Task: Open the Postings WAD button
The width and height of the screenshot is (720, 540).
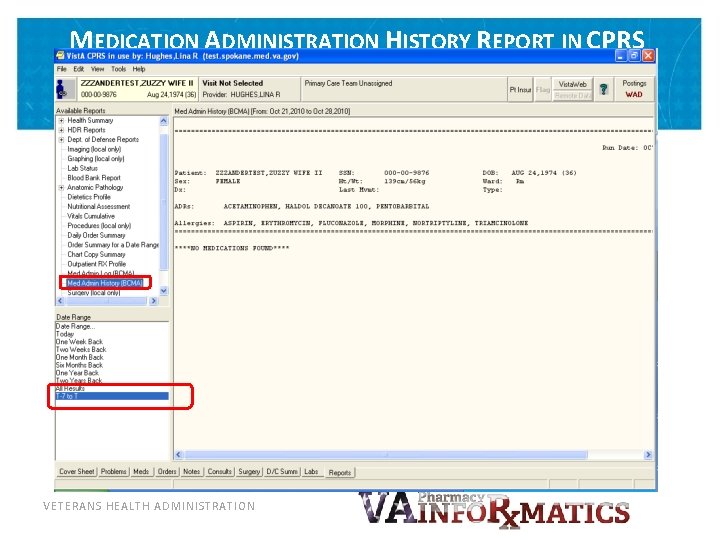Action: (634, 89)
